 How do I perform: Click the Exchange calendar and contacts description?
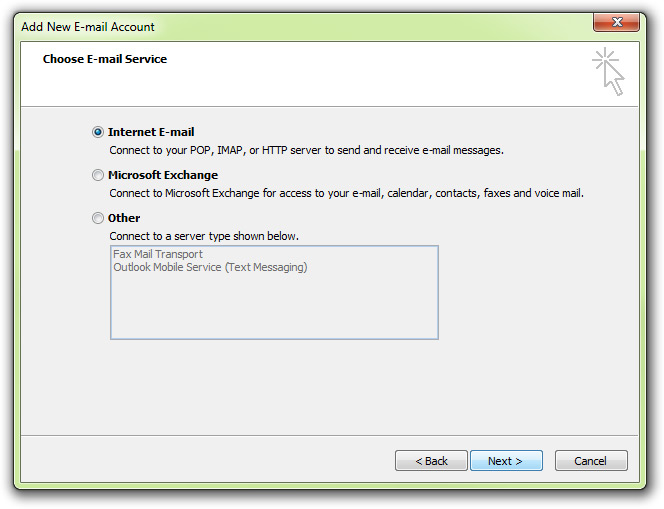click(x=346, y=193)
